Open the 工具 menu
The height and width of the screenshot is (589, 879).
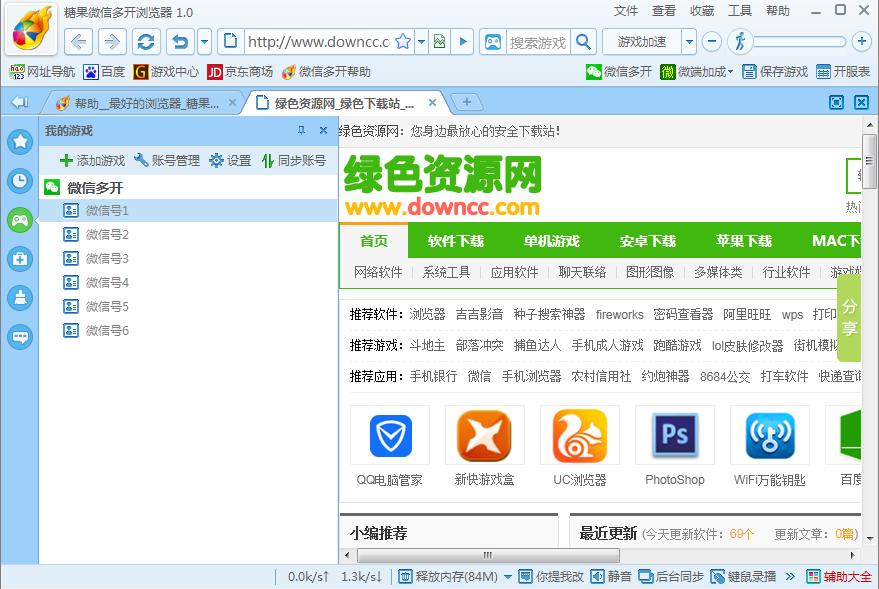741,11
